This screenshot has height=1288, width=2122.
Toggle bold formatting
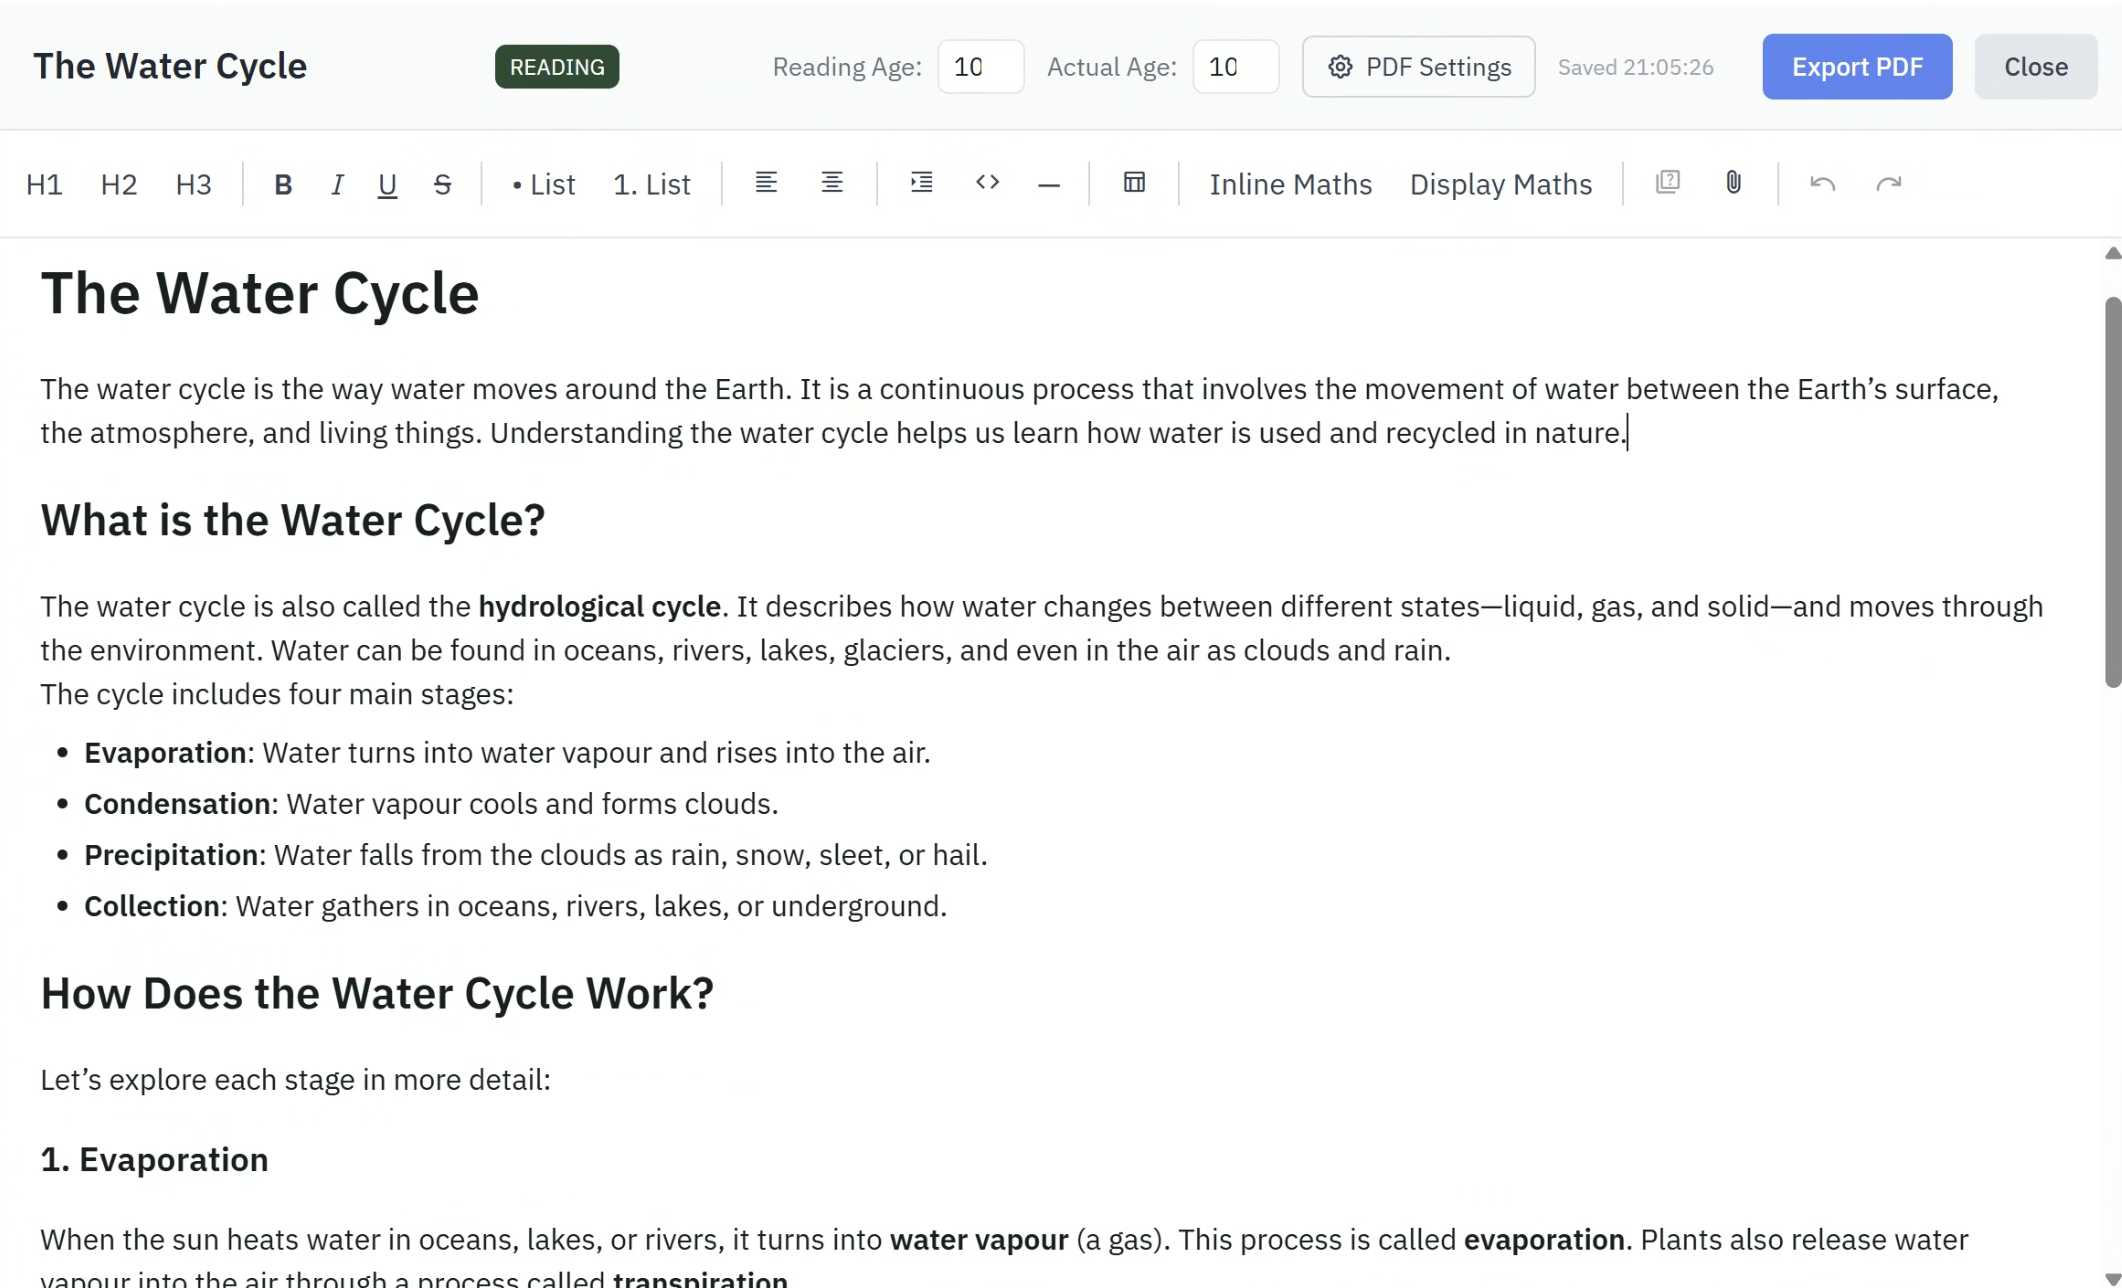[x=283, y=184]
